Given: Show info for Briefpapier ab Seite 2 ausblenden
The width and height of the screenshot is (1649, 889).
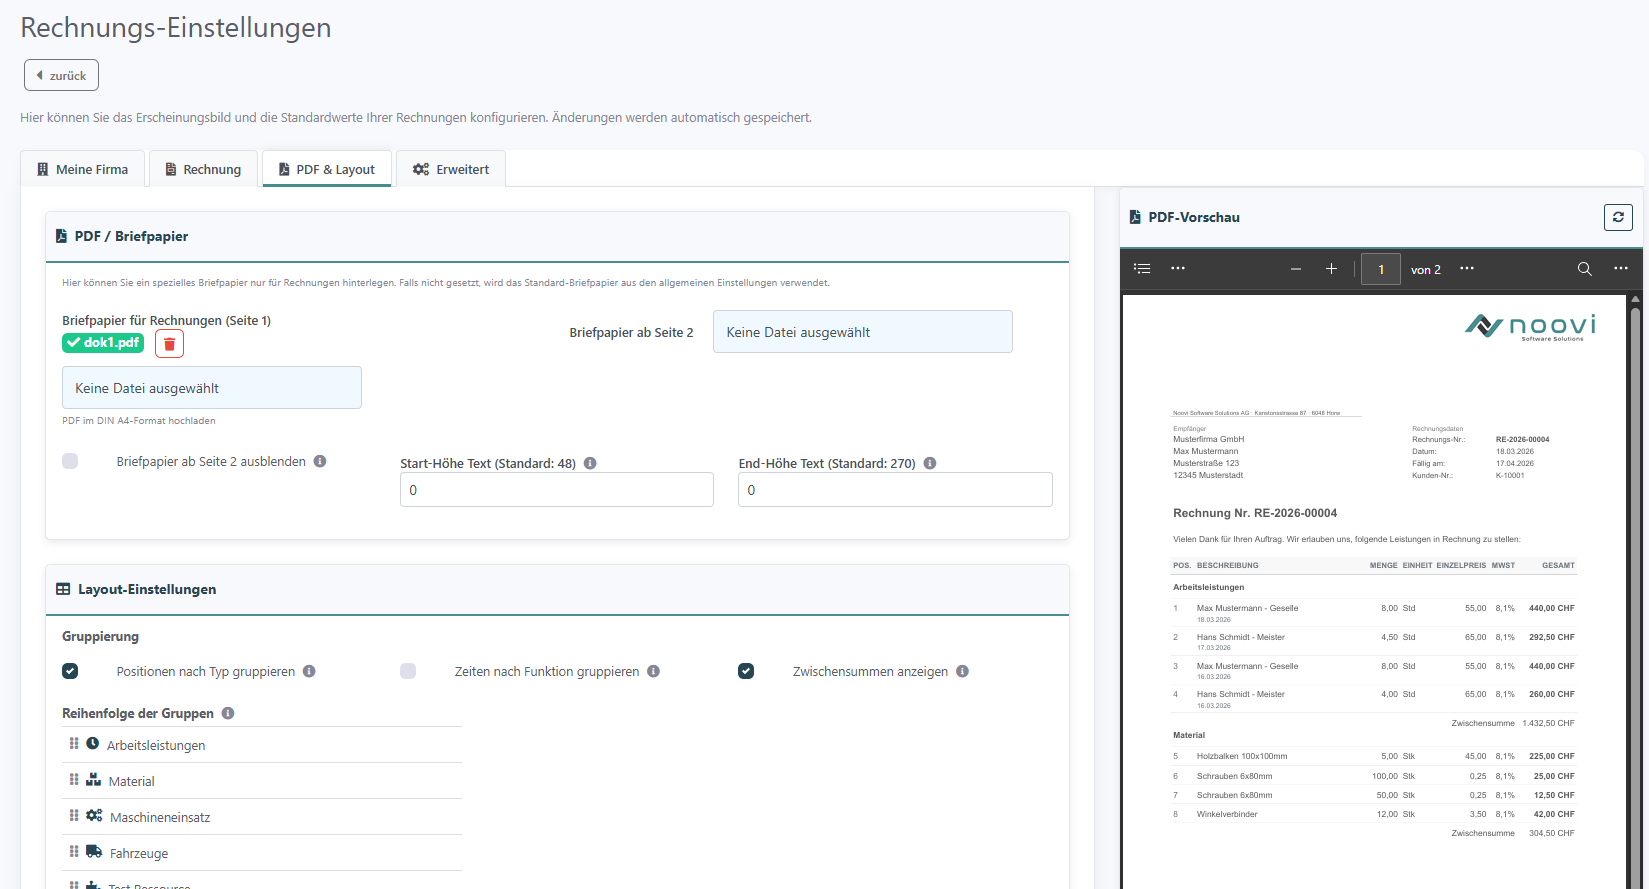Looking at the screenshot, I should (320, 461).
